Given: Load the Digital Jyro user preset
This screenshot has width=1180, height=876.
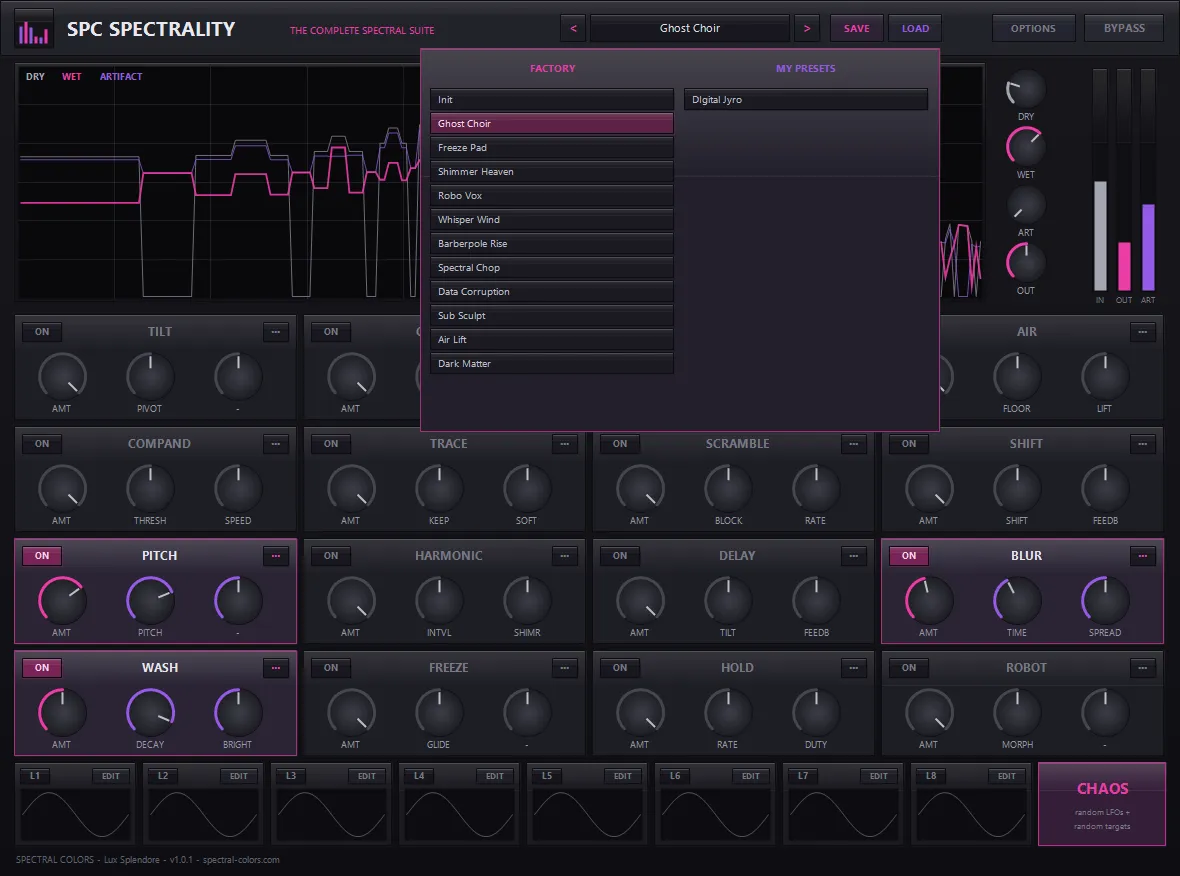Looking at the screenshot, I should [806, 100].
